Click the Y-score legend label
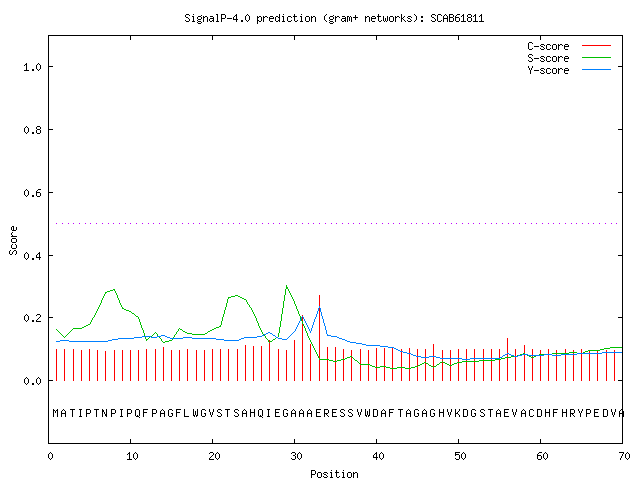This screenshot has height=480, width=640. tap(548, 70)
